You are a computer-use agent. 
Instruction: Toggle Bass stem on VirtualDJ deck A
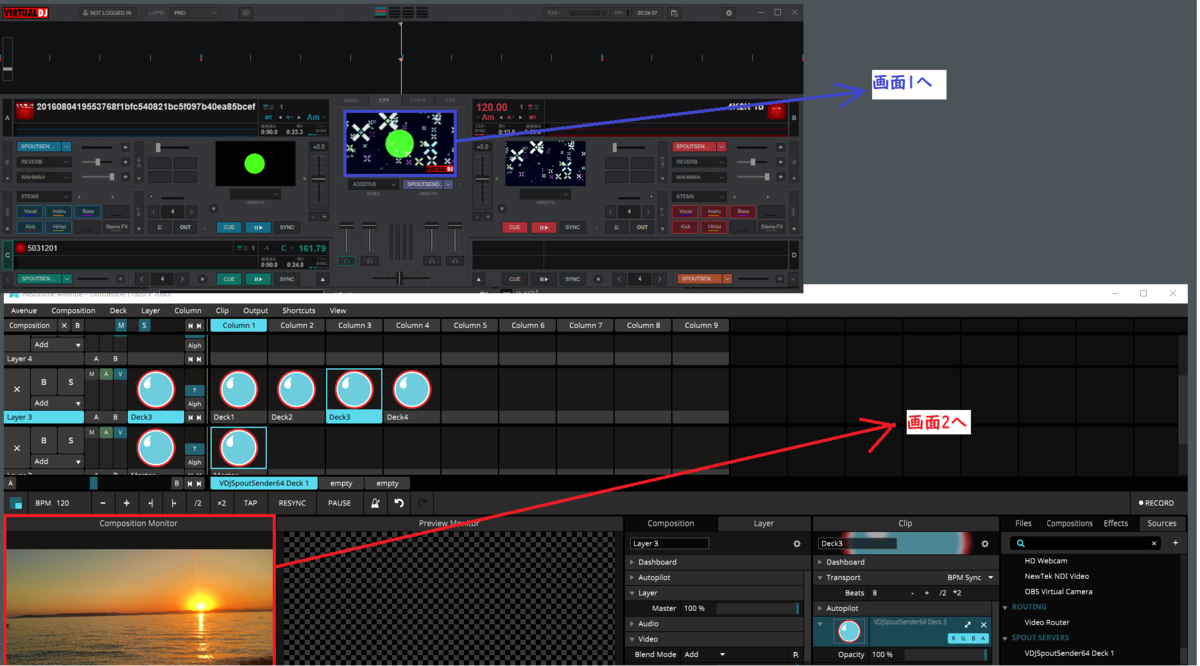(x=88, y=212)
